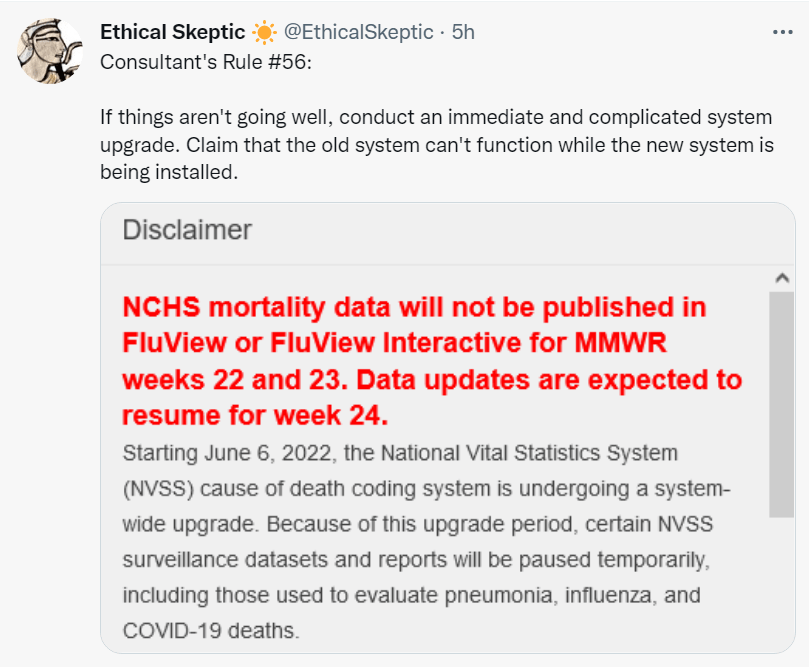Click the @EthicalSkeptic handle
The image size is (809, 667).
(x=362, y=32)
